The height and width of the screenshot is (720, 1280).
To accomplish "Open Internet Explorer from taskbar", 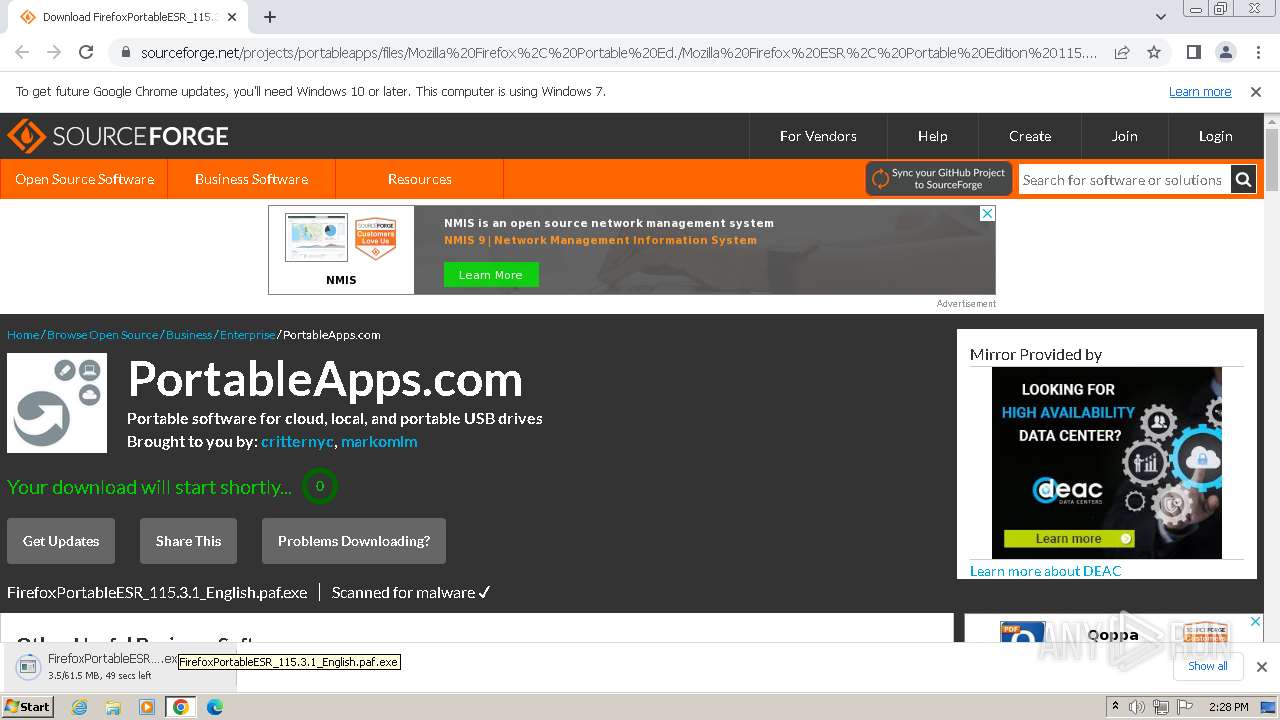I will click(79, 707).
